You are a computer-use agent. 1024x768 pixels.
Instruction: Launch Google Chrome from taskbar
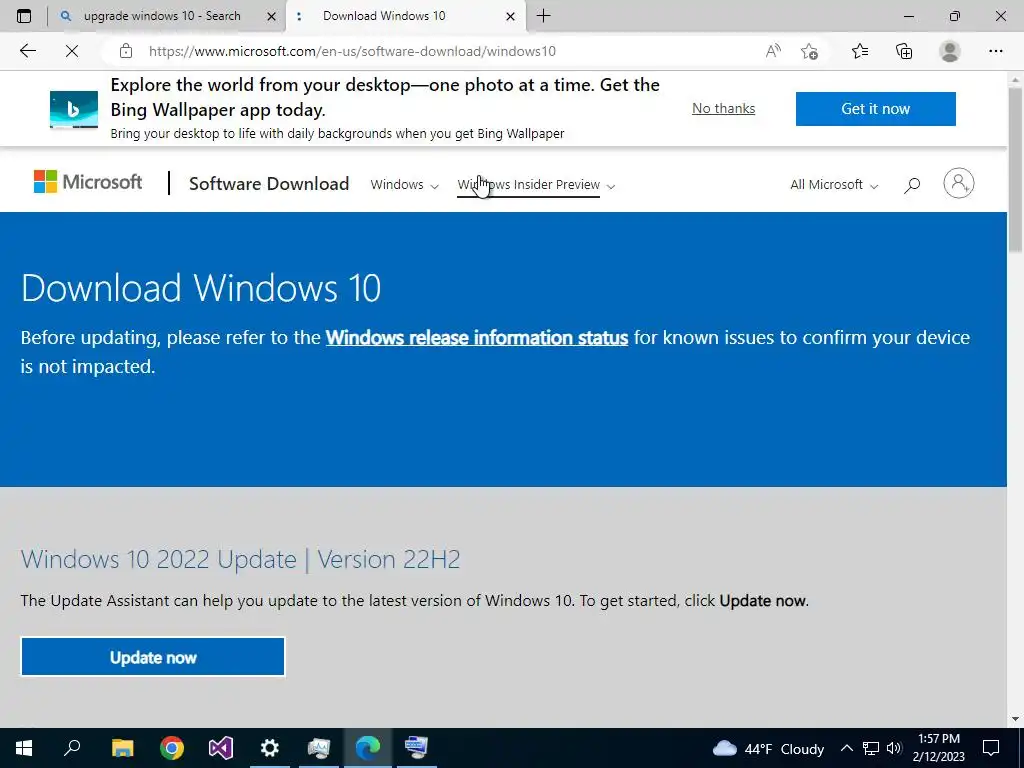coord(172,748)
